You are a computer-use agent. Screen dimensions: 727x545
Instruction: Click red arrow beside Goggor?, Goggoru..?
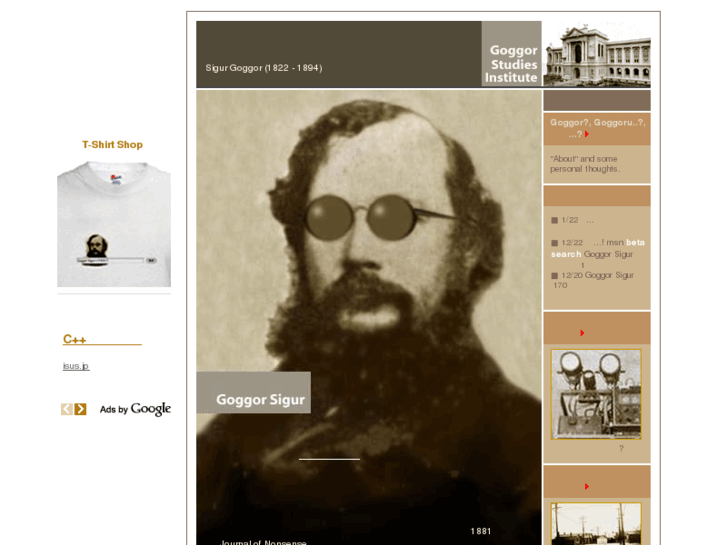pyautogui.click(x=587, y=134)
